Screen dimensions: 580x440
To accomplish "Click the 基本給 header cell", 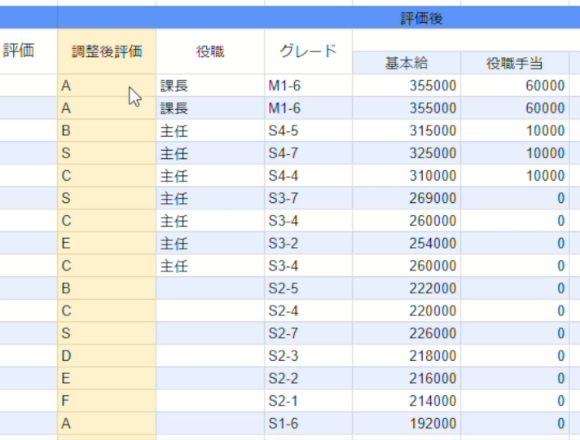I will tap(406, 63).
